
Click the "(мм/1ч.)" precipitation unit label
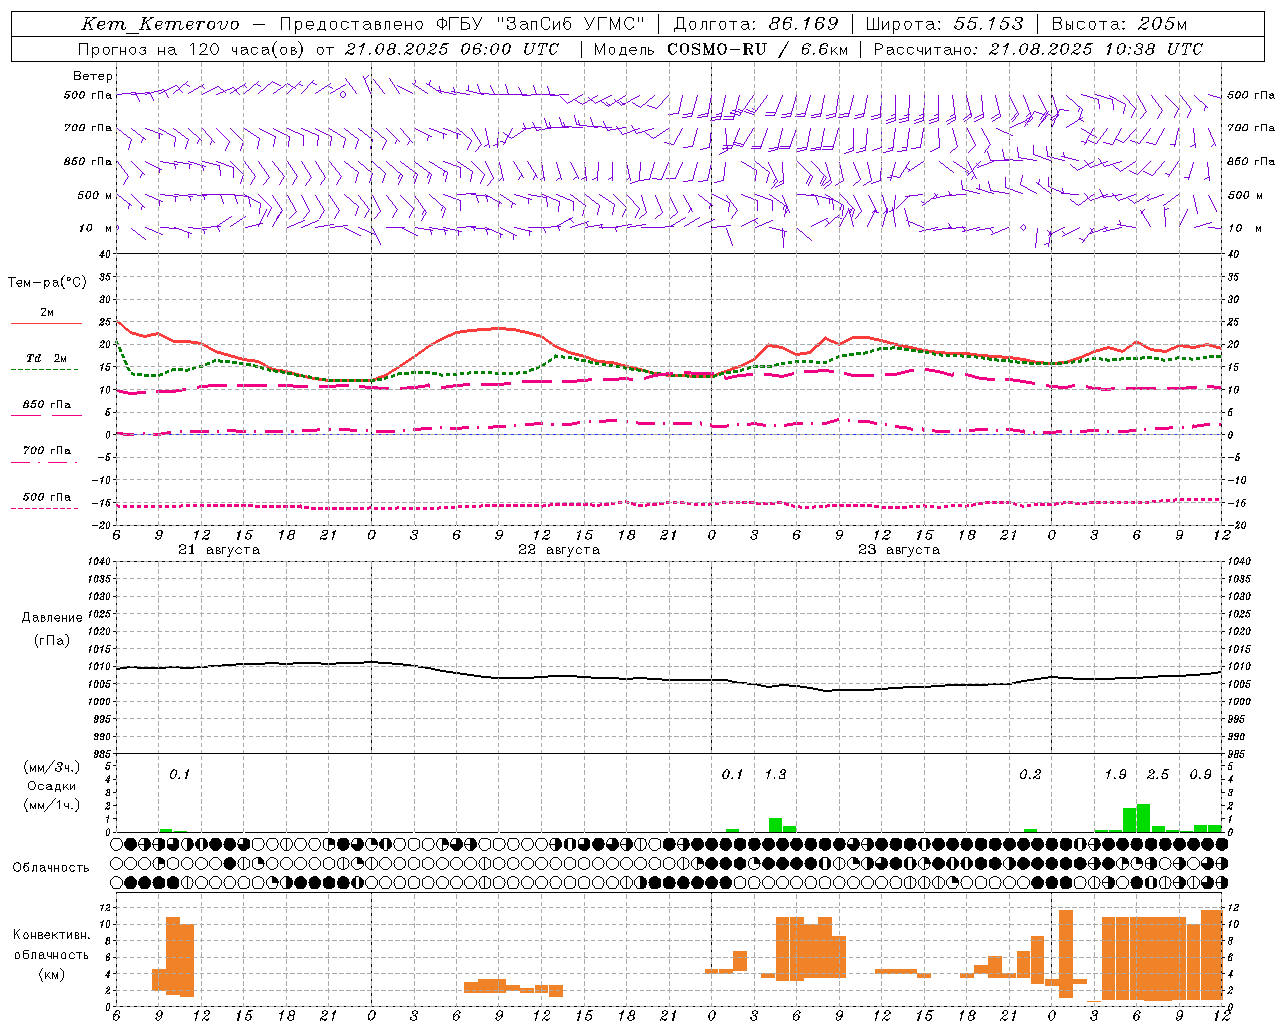click(52, 805)
